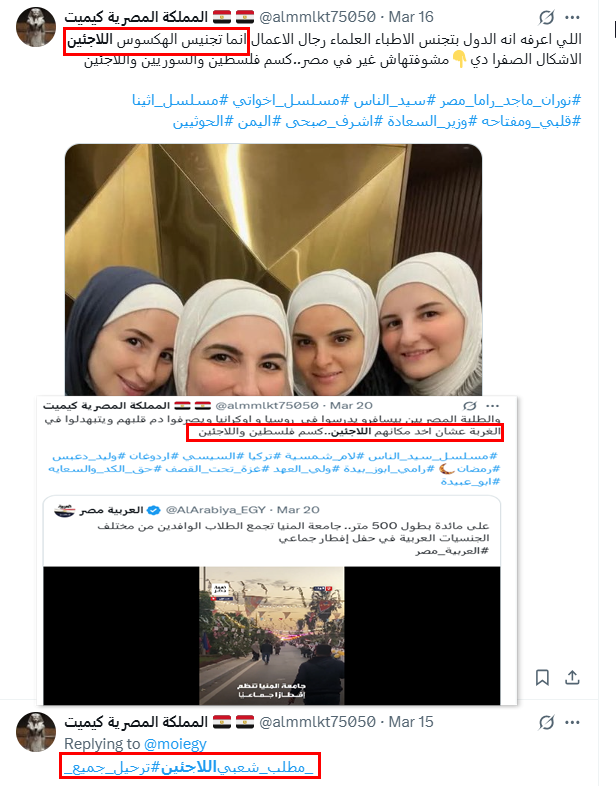The height and width of the screenshot is (786, 616).
Task: Open the hashtag in the Mar 15 reply
Action: (188, 767)
